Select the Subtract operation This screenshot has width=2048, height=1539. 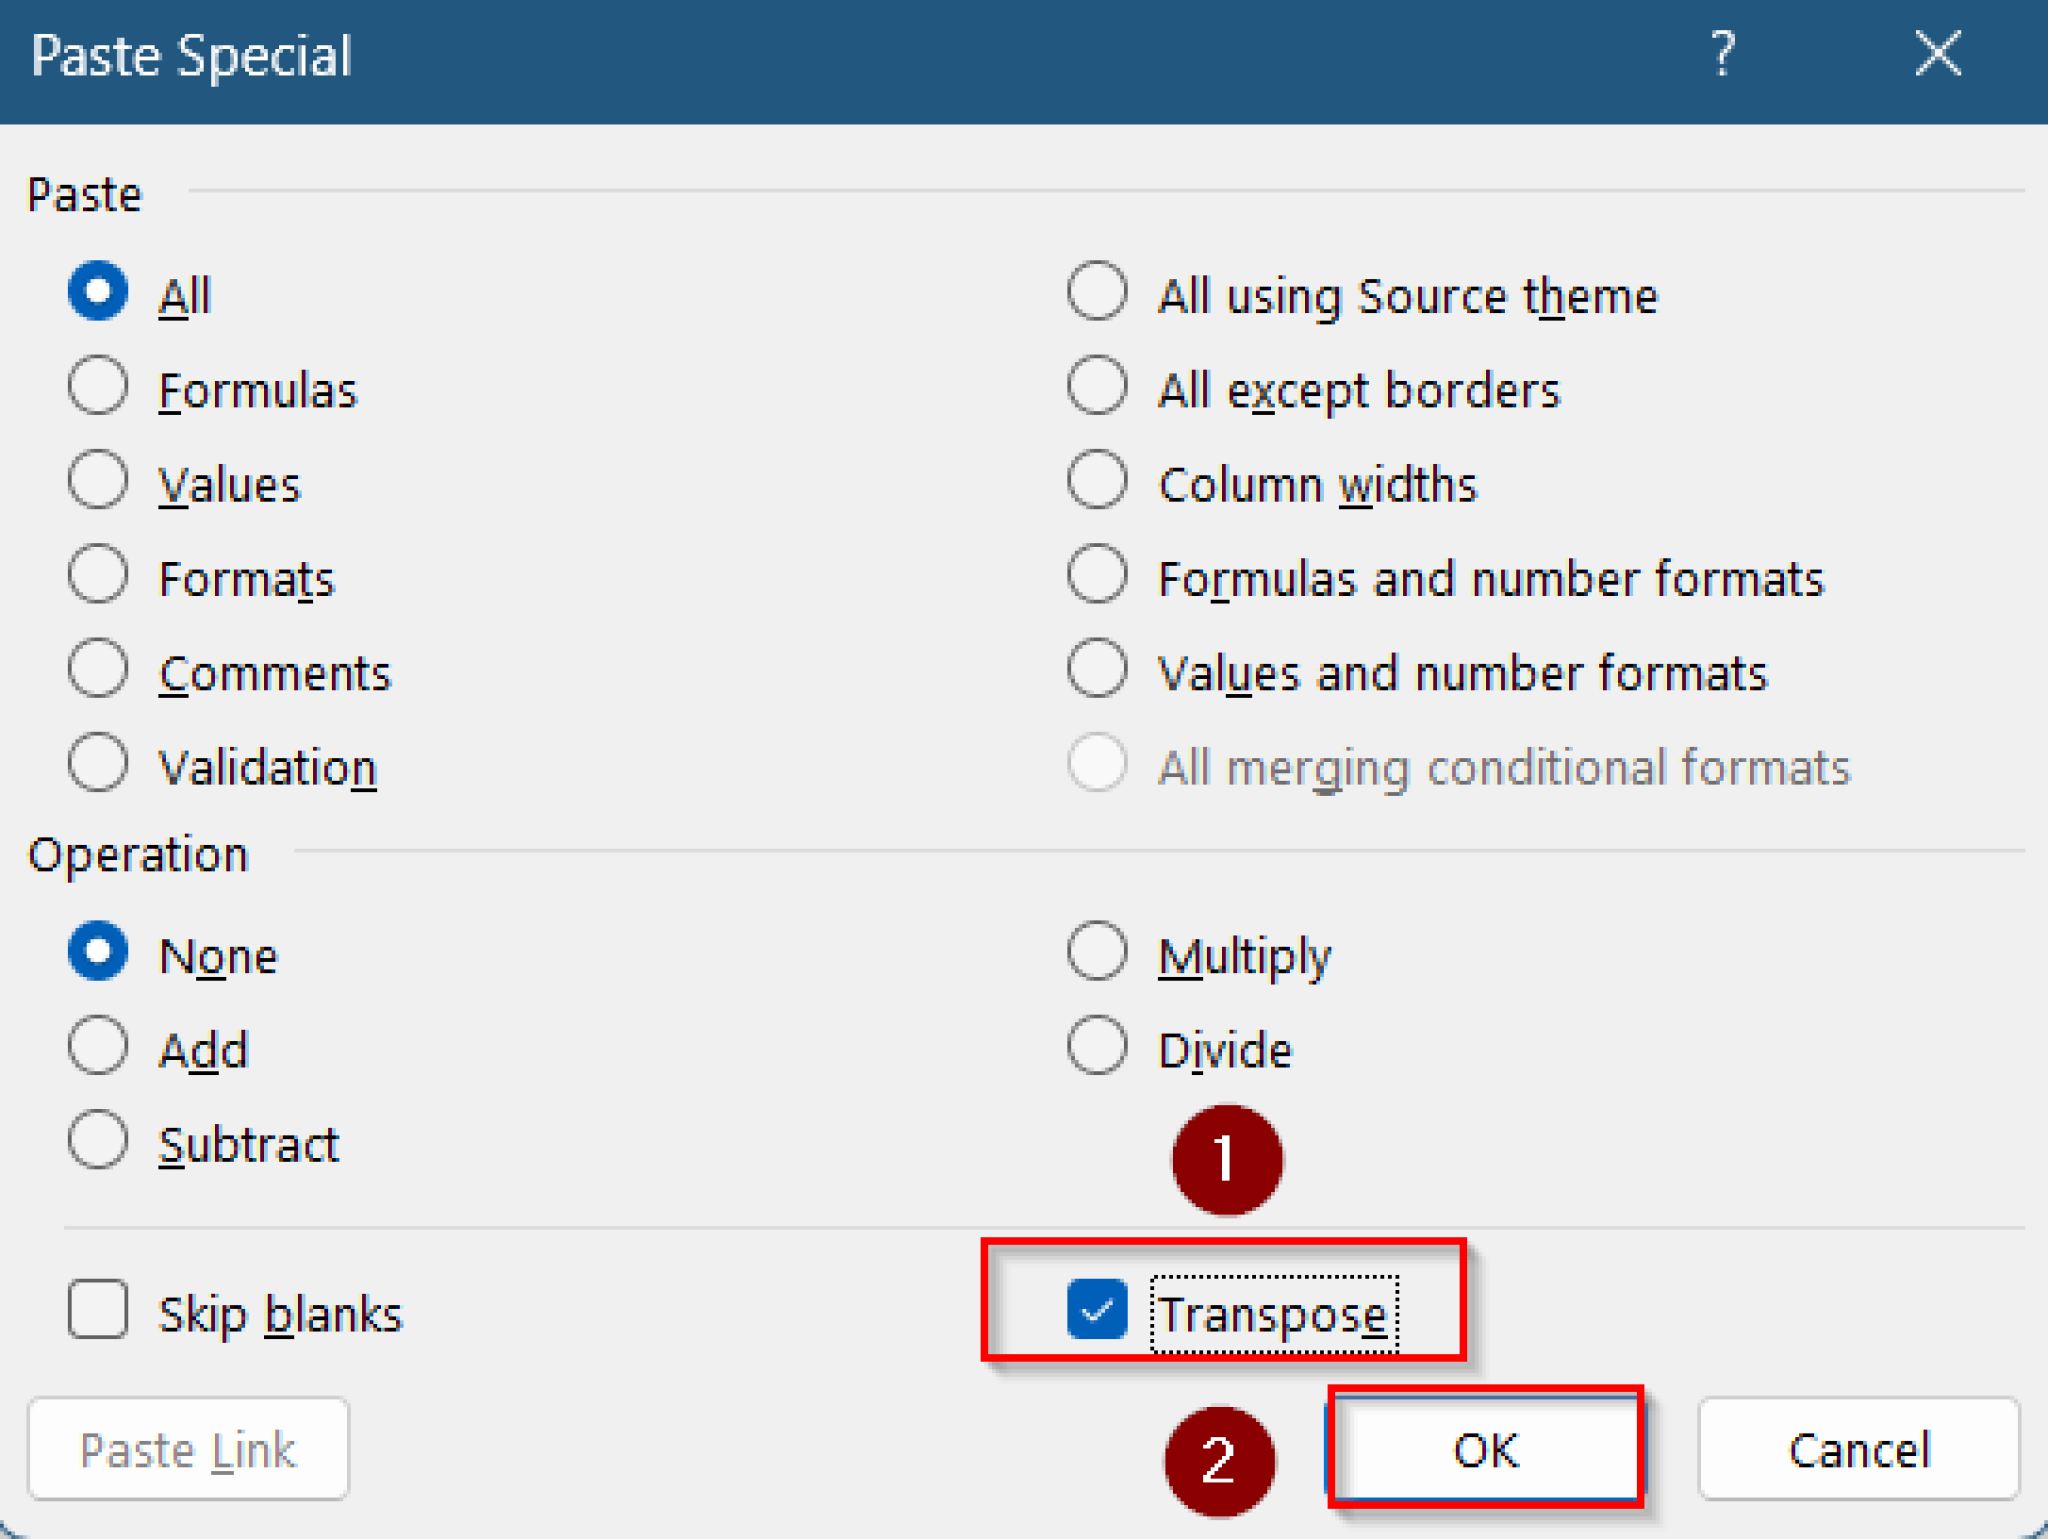click(x=97, y=1140)
